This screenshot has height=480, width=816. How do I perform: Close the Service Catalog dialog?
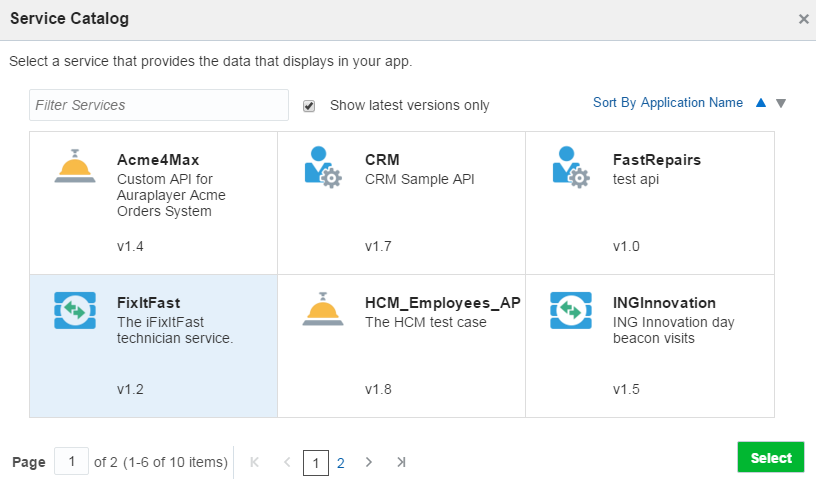(x=803, y=19)
